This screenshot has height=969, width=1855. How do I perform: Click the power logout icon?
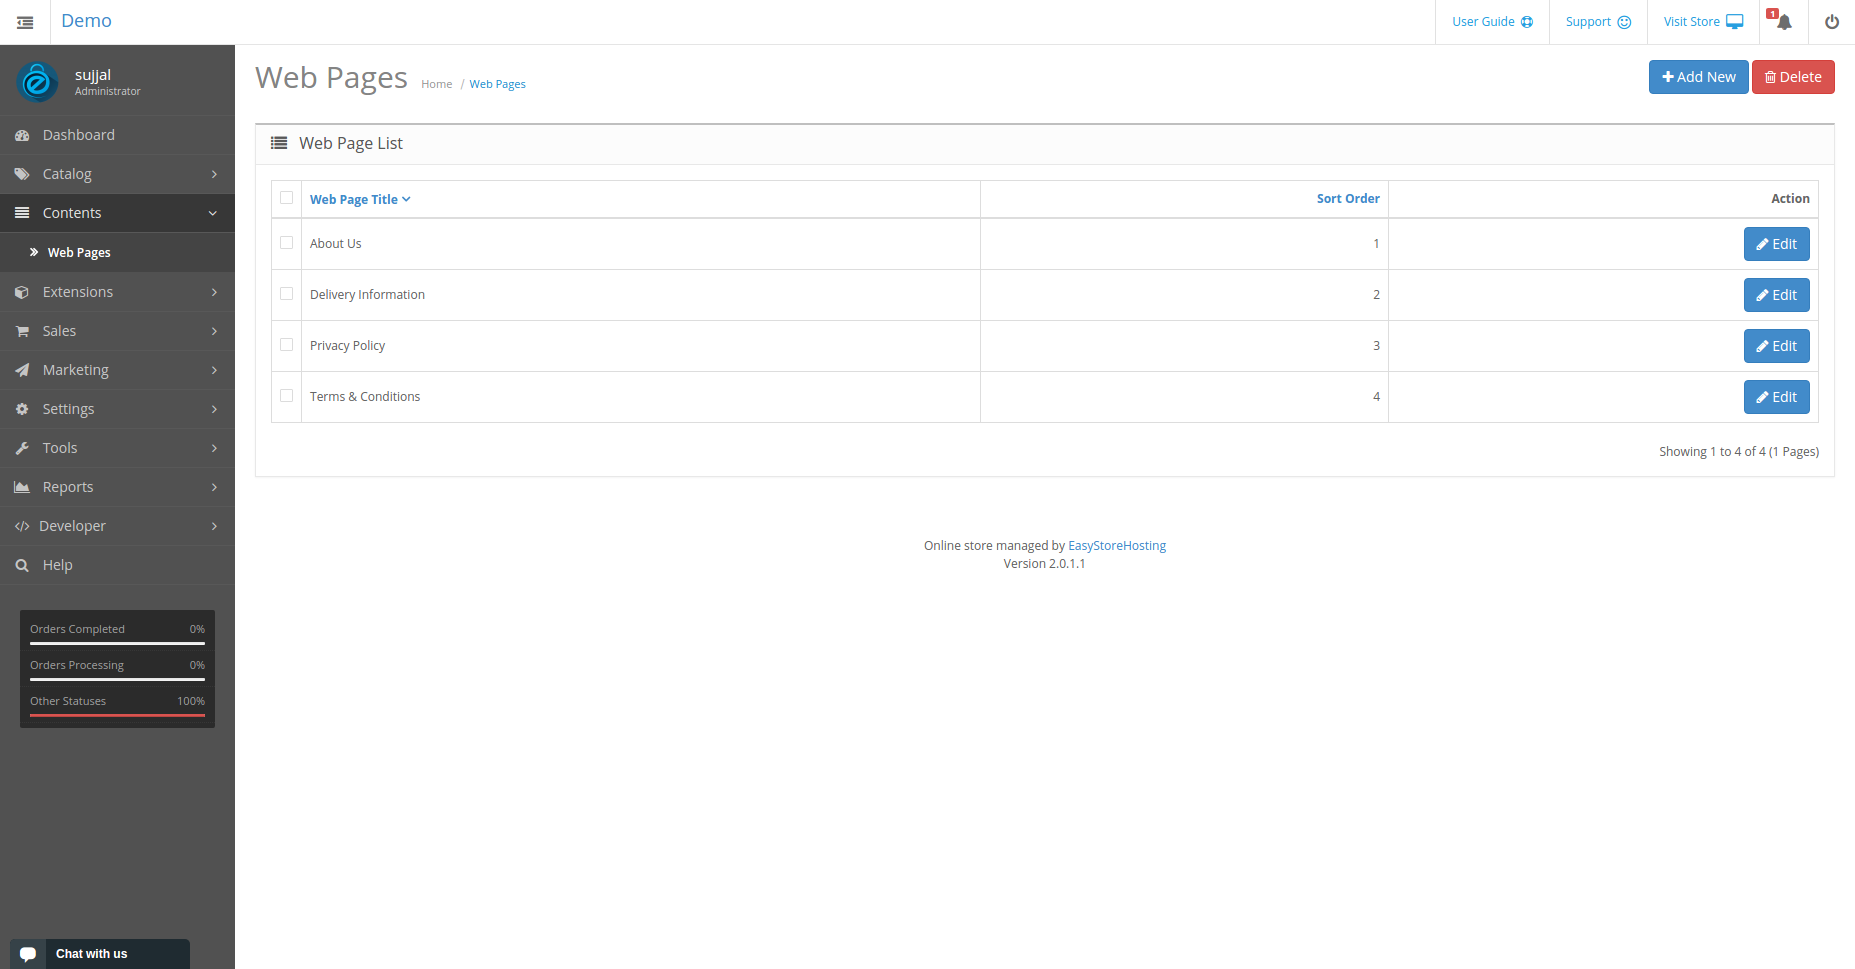pyautogui.click(x=1832, y=22)
